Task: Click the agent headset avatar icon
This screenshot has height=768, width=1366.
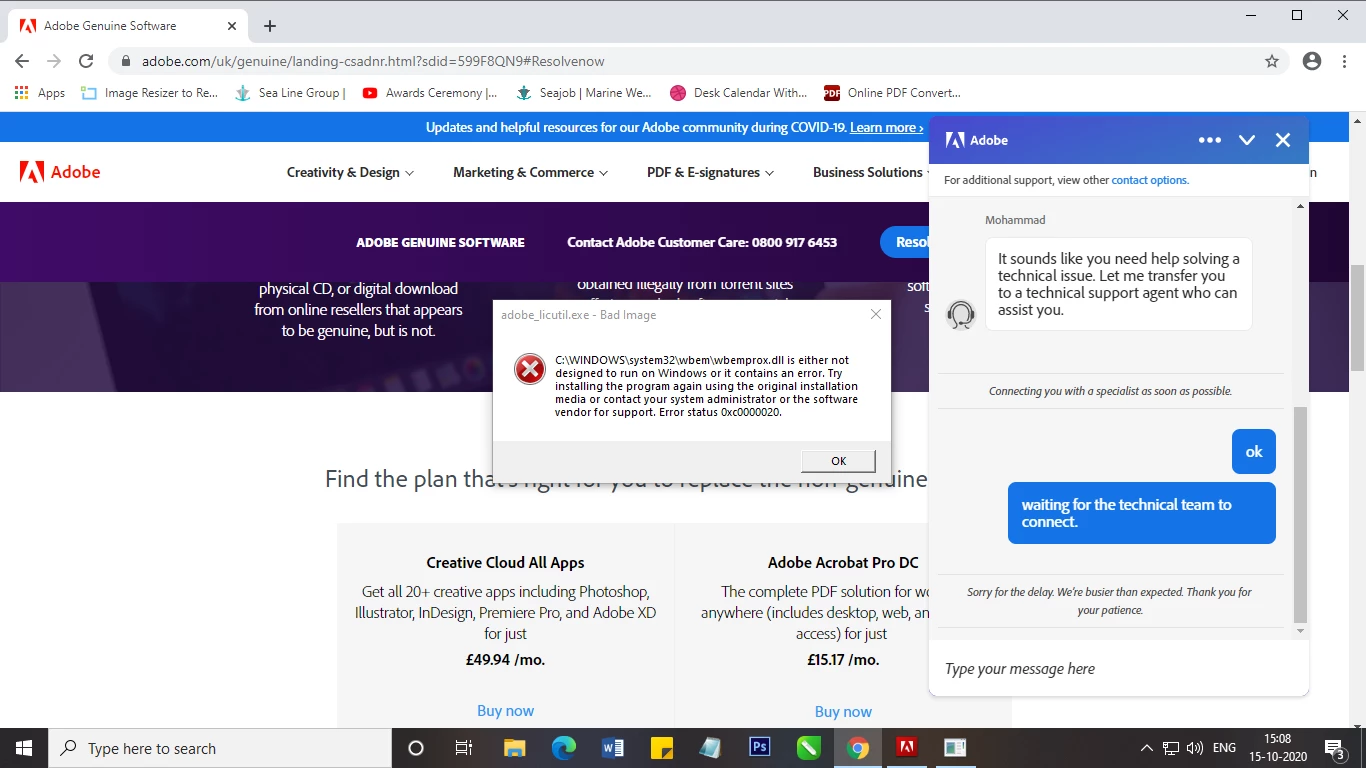Action: click(961, 315)
